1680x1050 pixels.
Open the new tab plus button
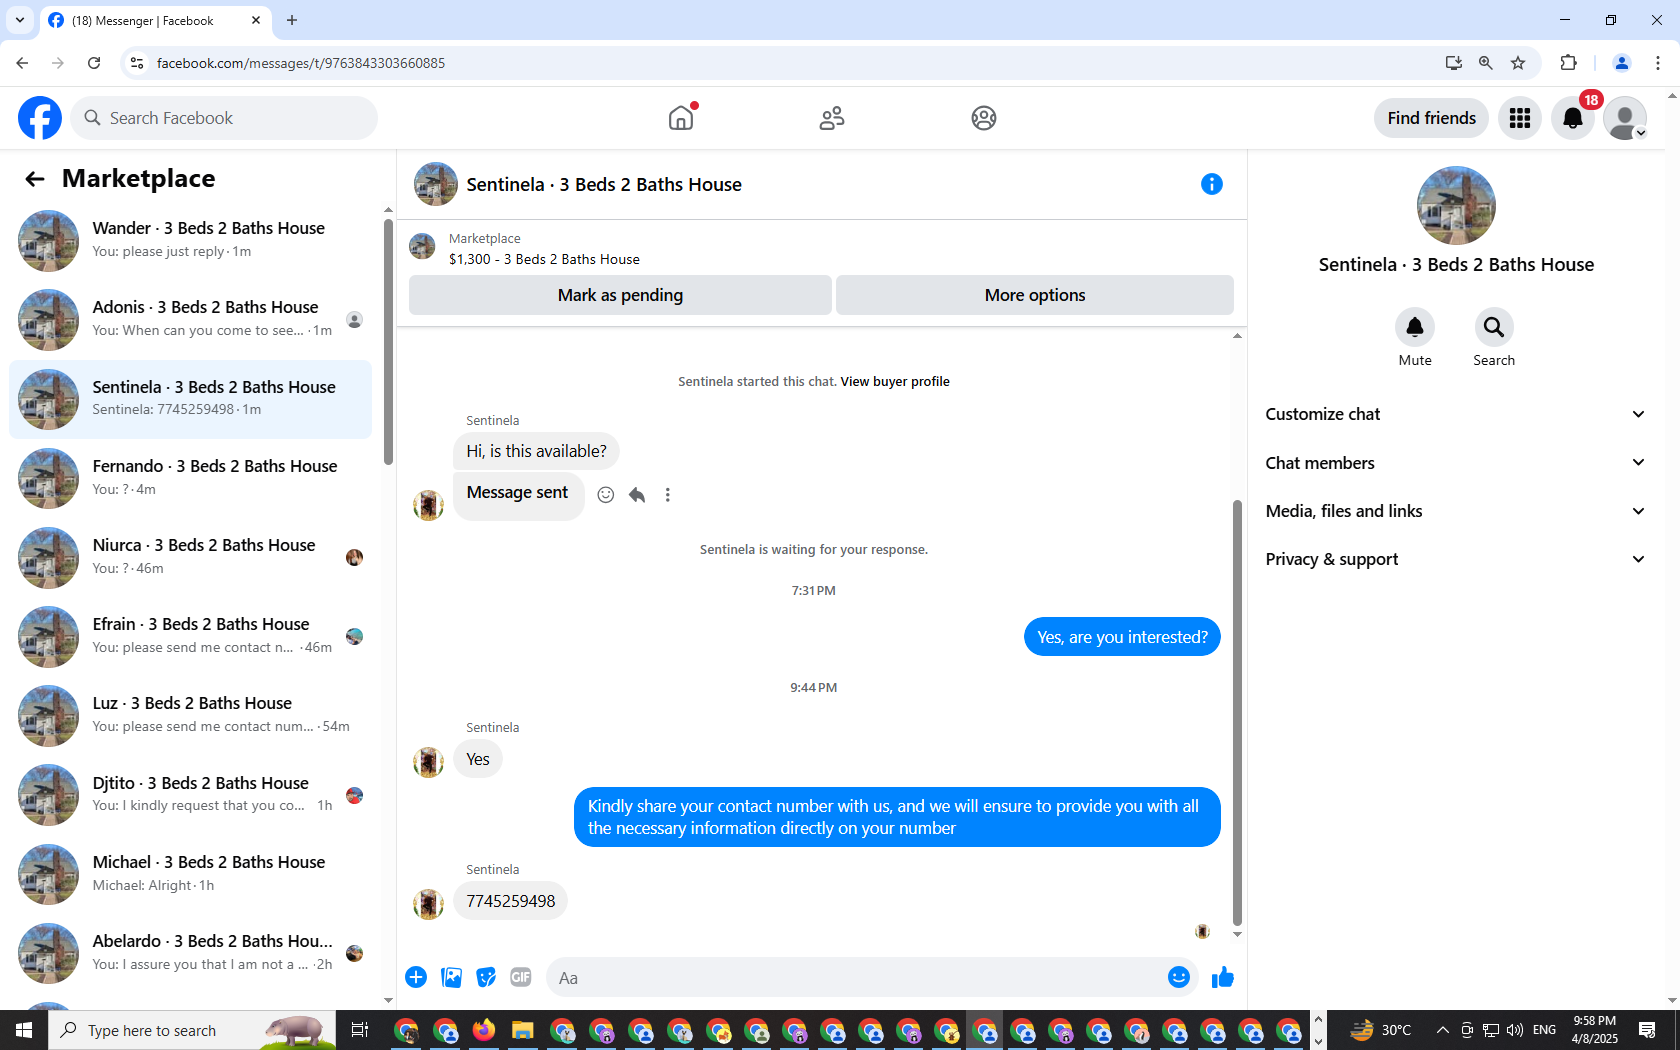292,20
